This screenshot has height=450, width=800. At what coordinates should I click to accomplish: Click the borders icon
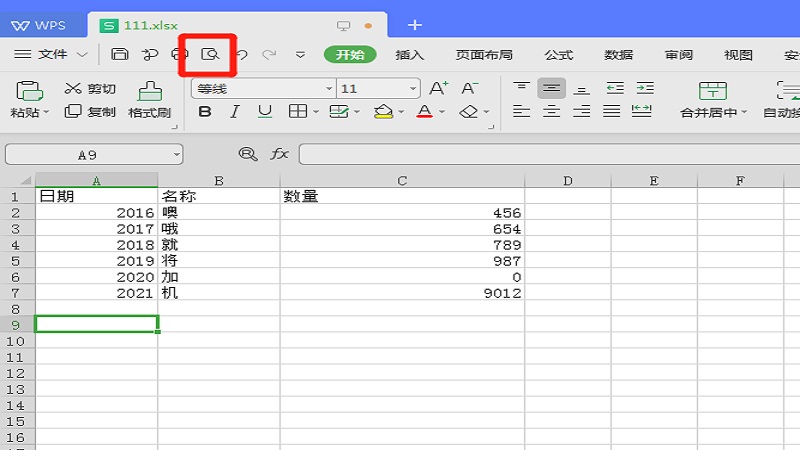pyautogui.click(x=298, y=111)
